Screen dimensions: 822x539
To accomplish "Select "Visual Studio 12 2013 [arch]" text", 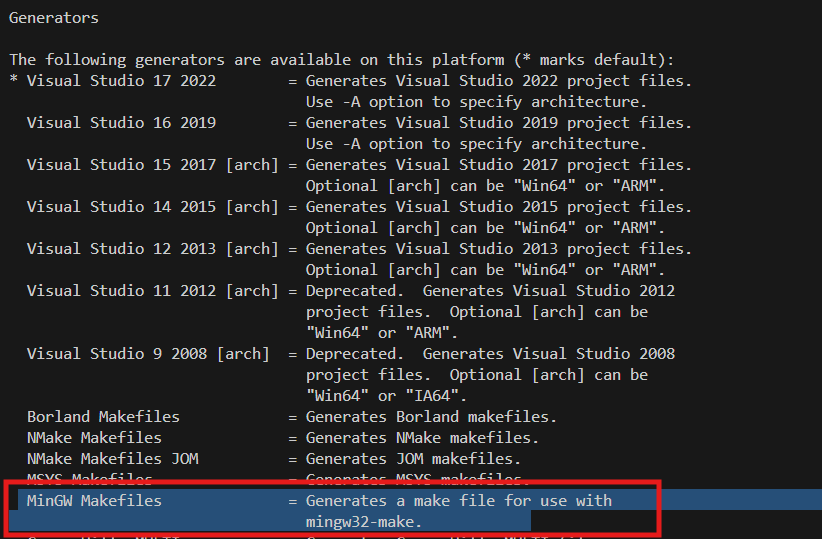I will (153, 249).
